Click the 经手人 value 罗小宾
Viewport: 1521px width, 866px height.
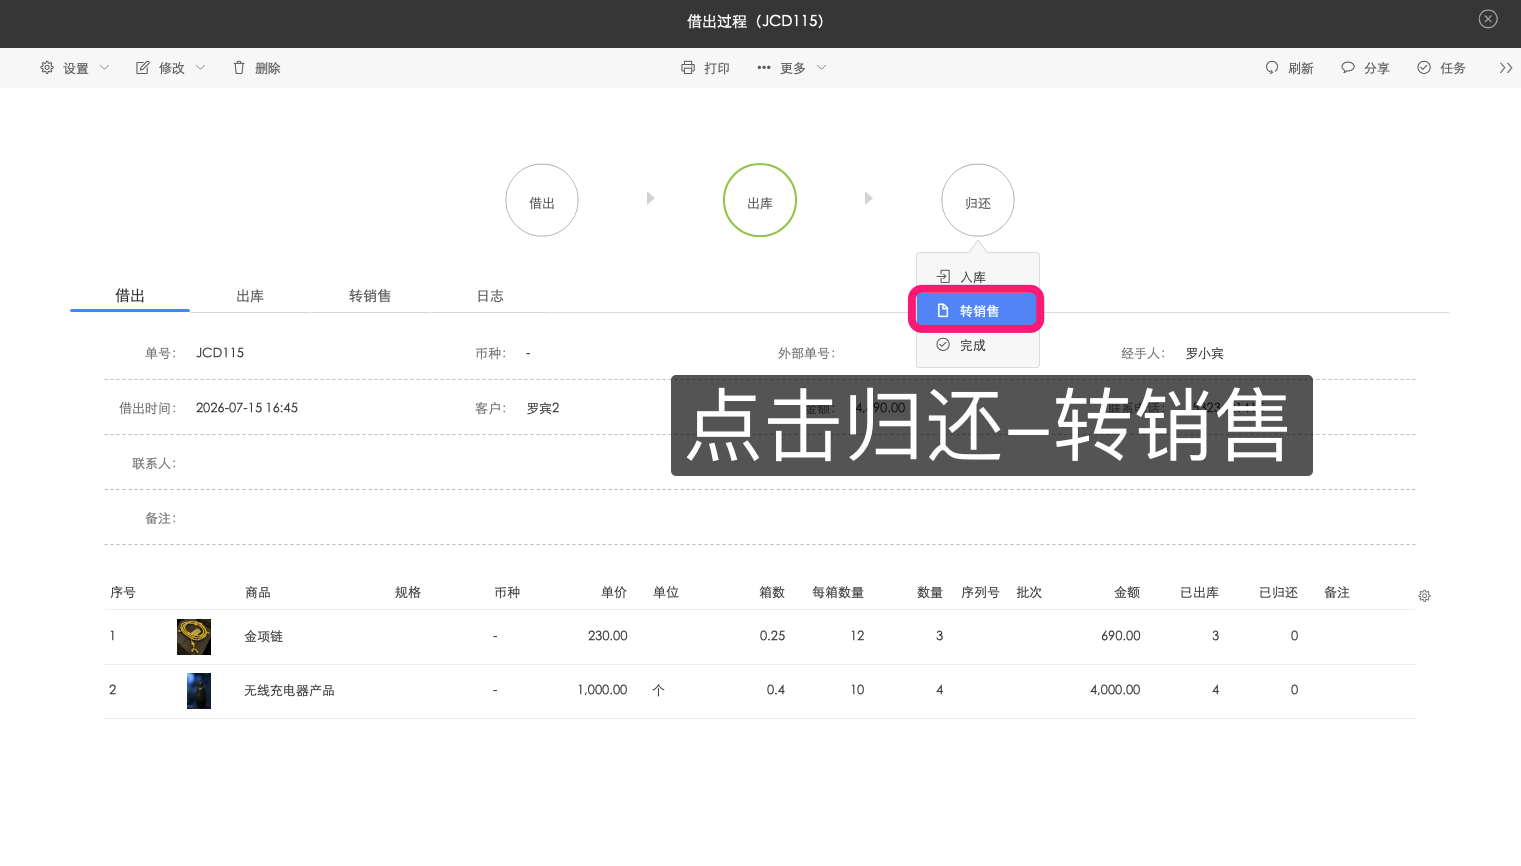point(1205,353)
